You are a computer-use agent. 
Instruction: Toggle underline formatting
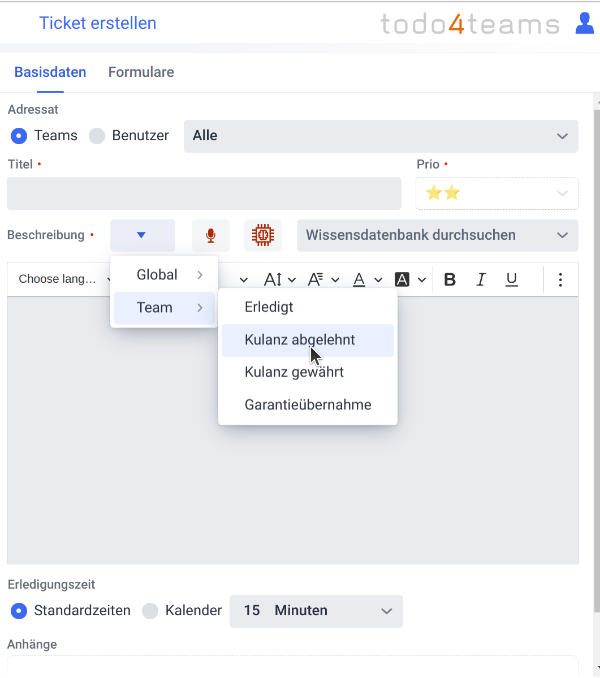(x=511, y=280)
